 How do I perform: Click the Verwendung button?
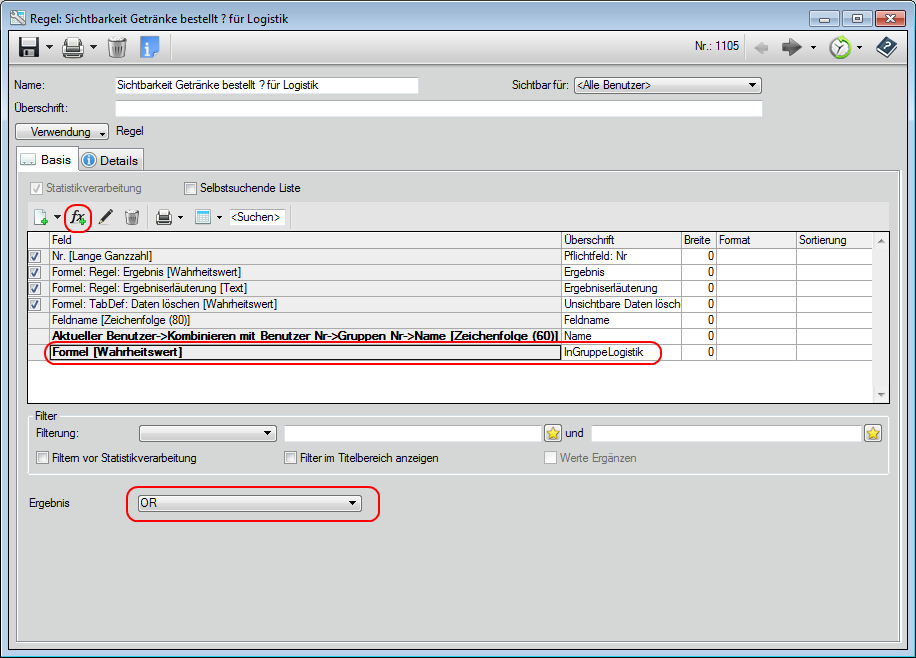click(62, 132)
